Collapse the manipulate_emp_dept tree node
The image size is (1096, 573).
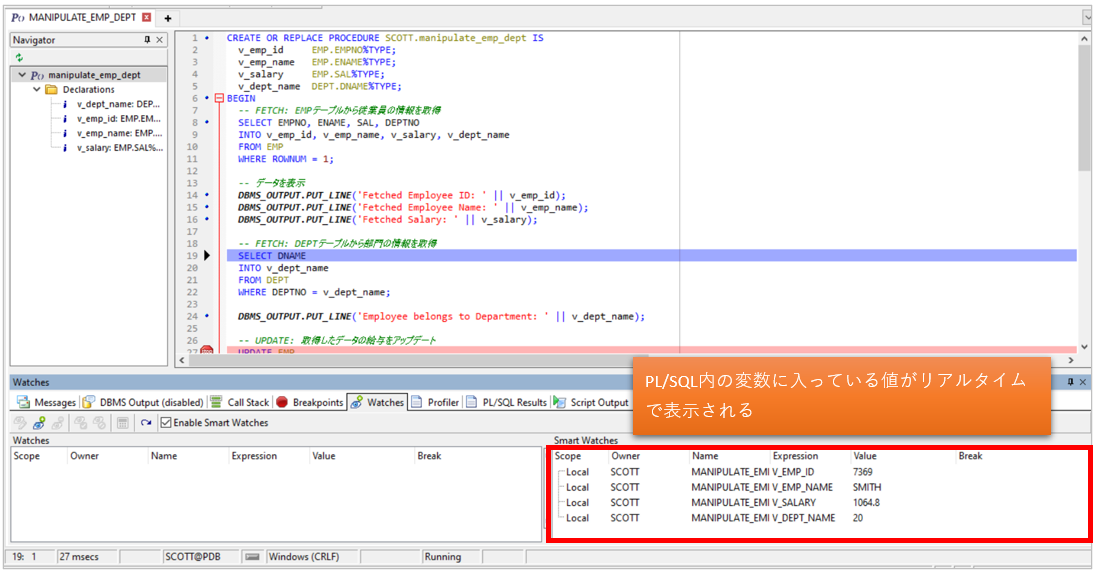click(x=21, y=75)
